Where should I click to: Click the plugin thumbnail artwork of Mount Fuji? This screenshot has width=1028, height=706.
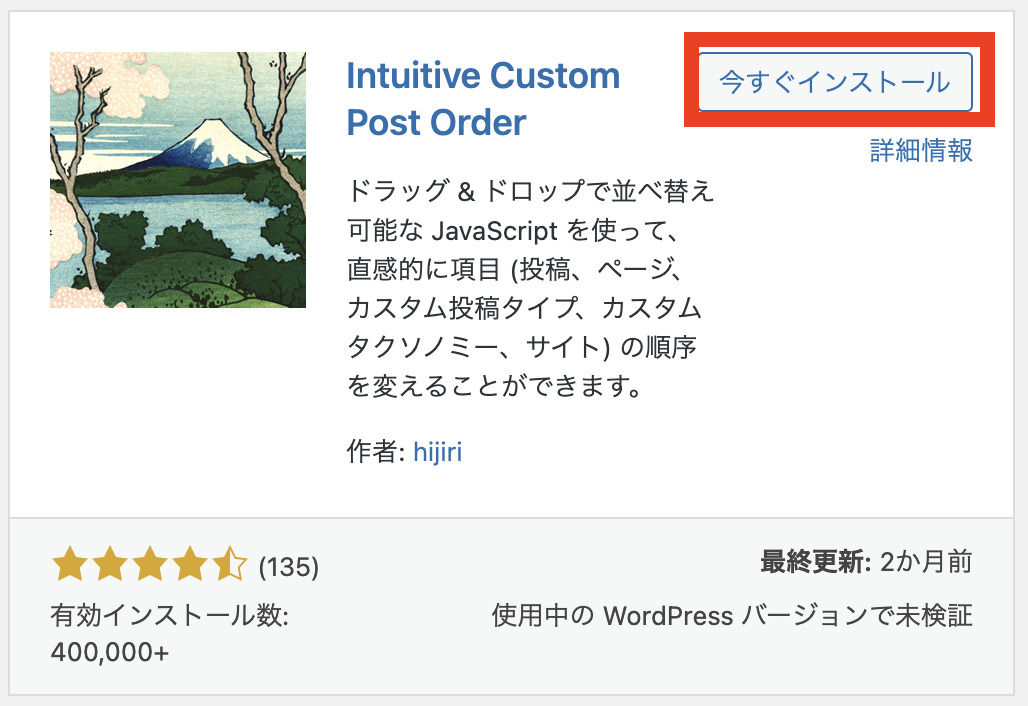(x=176, y=180)
